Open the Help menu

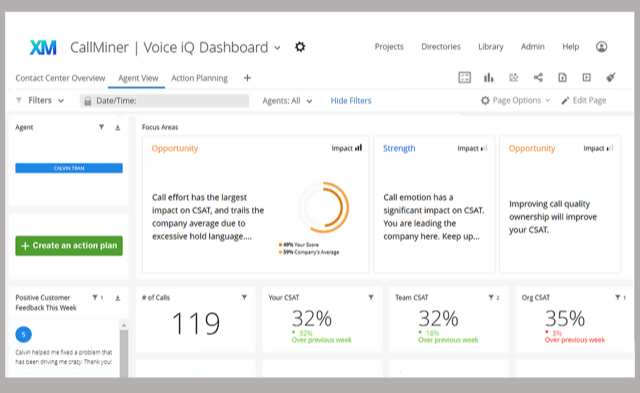pyautogui.click(x=571, y=47)
